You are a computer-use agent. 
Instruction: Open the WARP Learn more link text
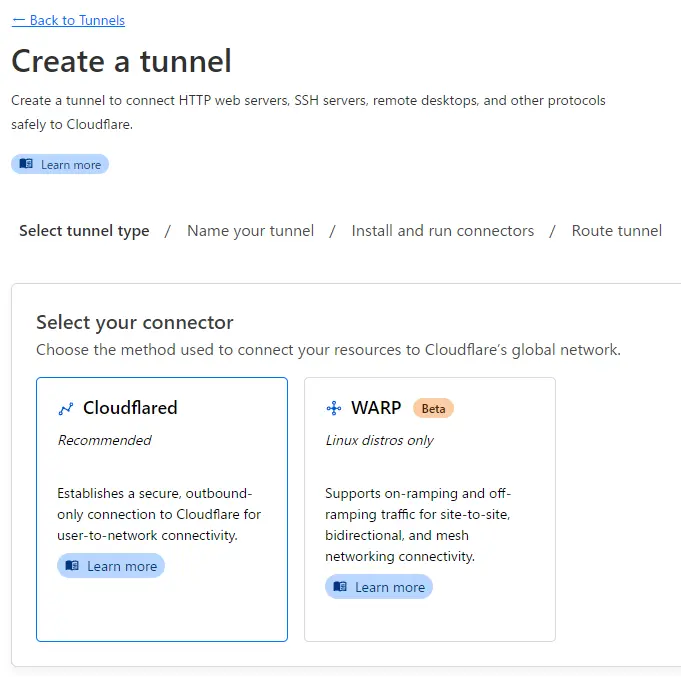pyautogui.click(x=389, y=587)
